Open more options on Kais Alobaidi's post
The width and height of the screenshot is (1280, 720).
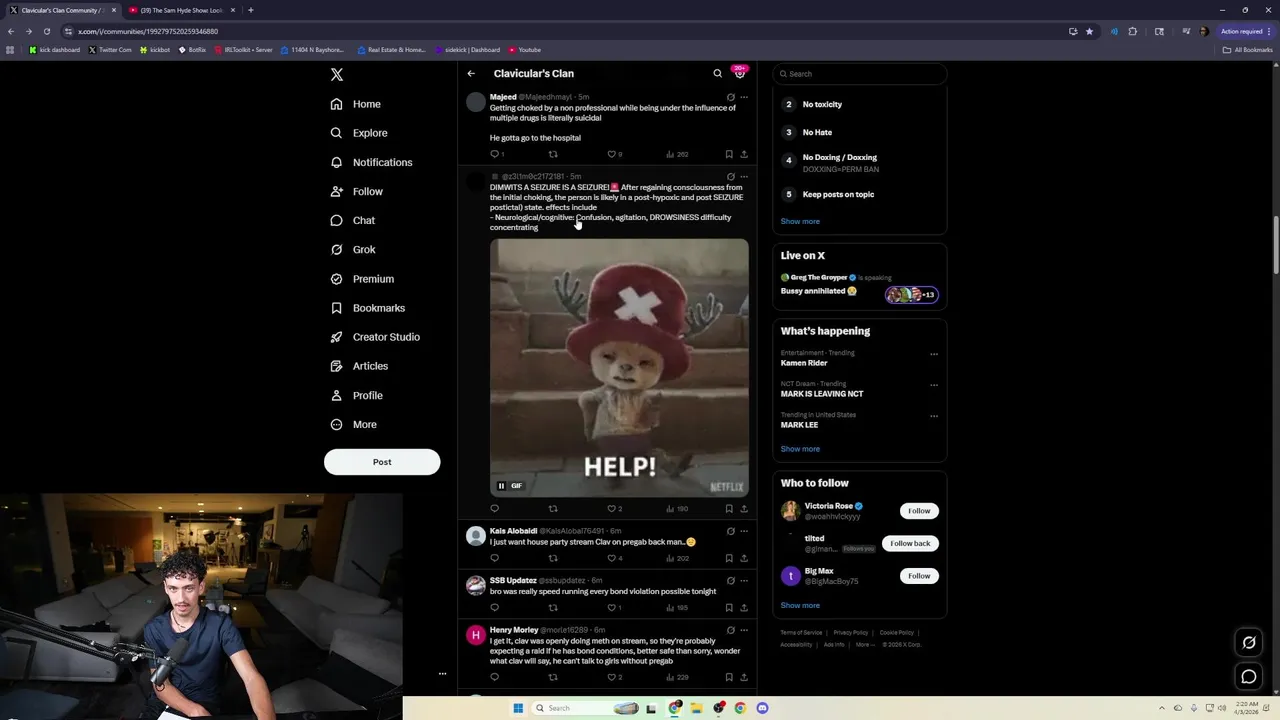[744, 531]
